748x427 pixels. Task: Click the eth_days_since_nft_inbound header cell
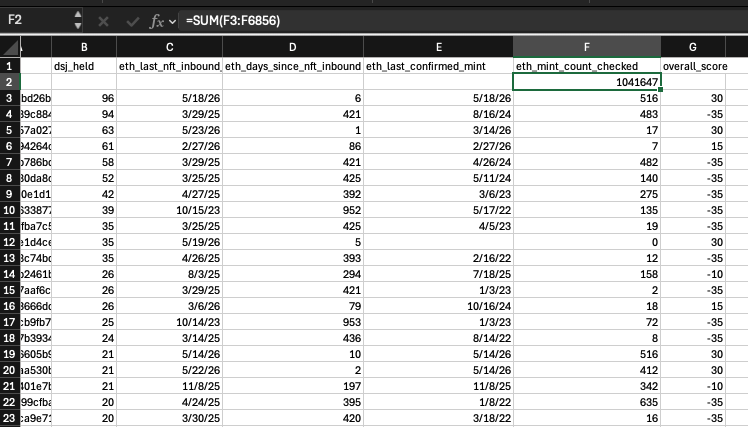[x=293, y=66]
